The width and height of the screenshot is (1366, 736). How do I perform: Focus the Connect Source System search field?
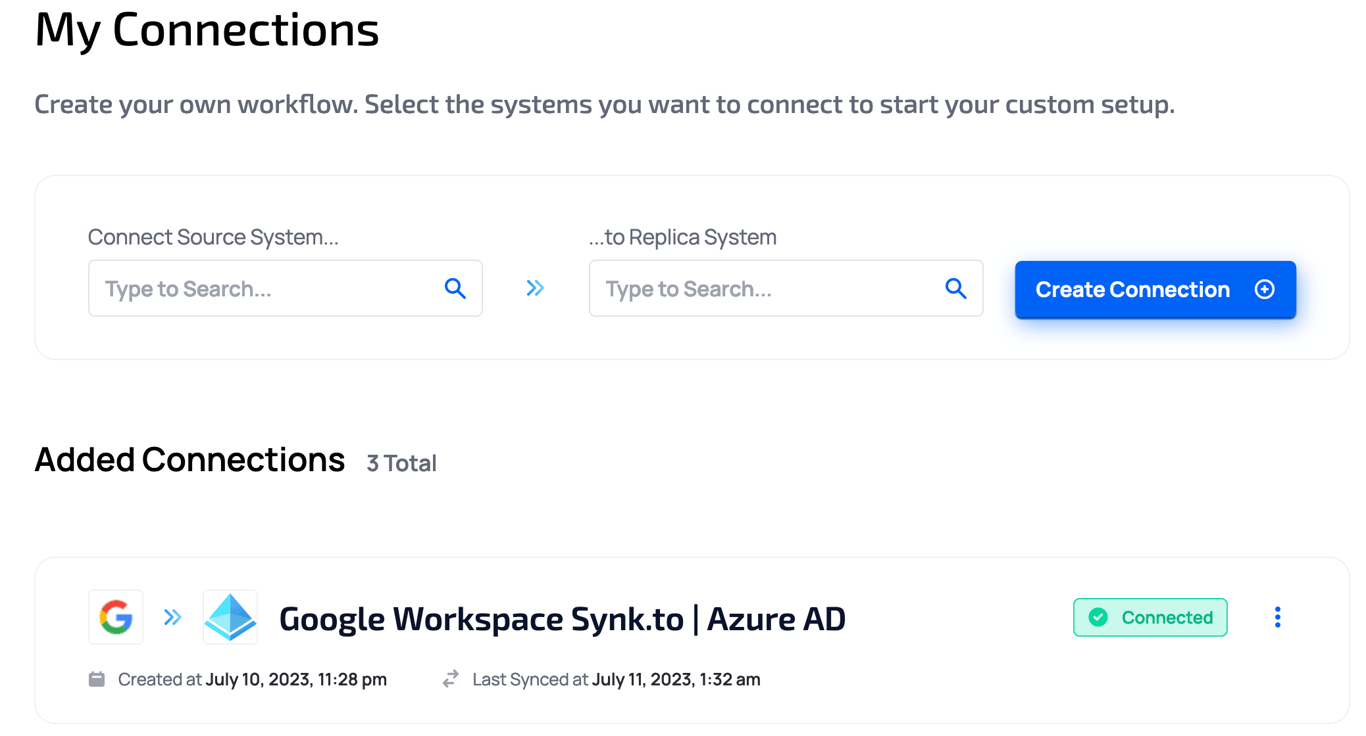coord(285,288)
